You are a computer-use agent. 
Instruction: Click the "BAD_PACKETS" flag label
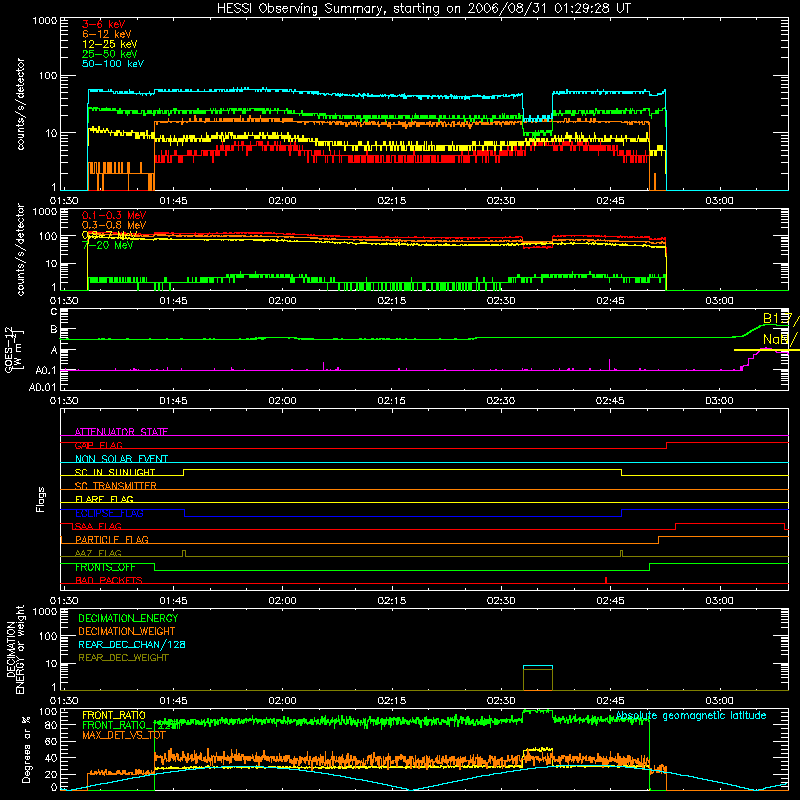click(x=109, y=580)
